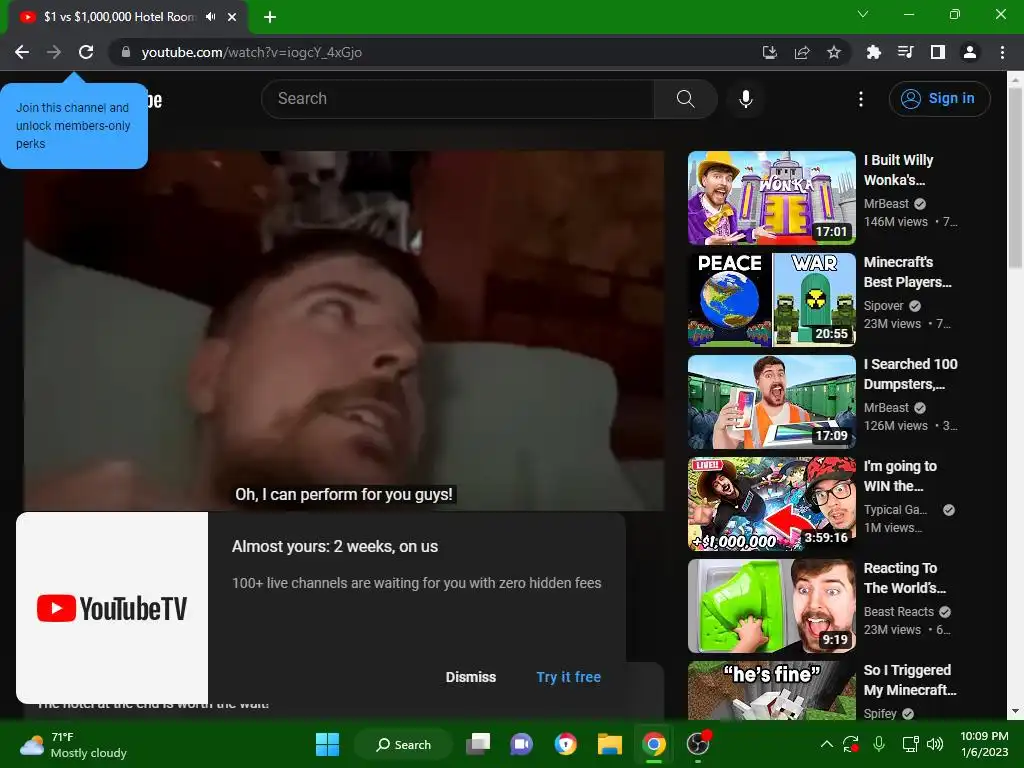Open a new browser tab
Viewport: 1024px width, 768px height.
coord(270,17)
